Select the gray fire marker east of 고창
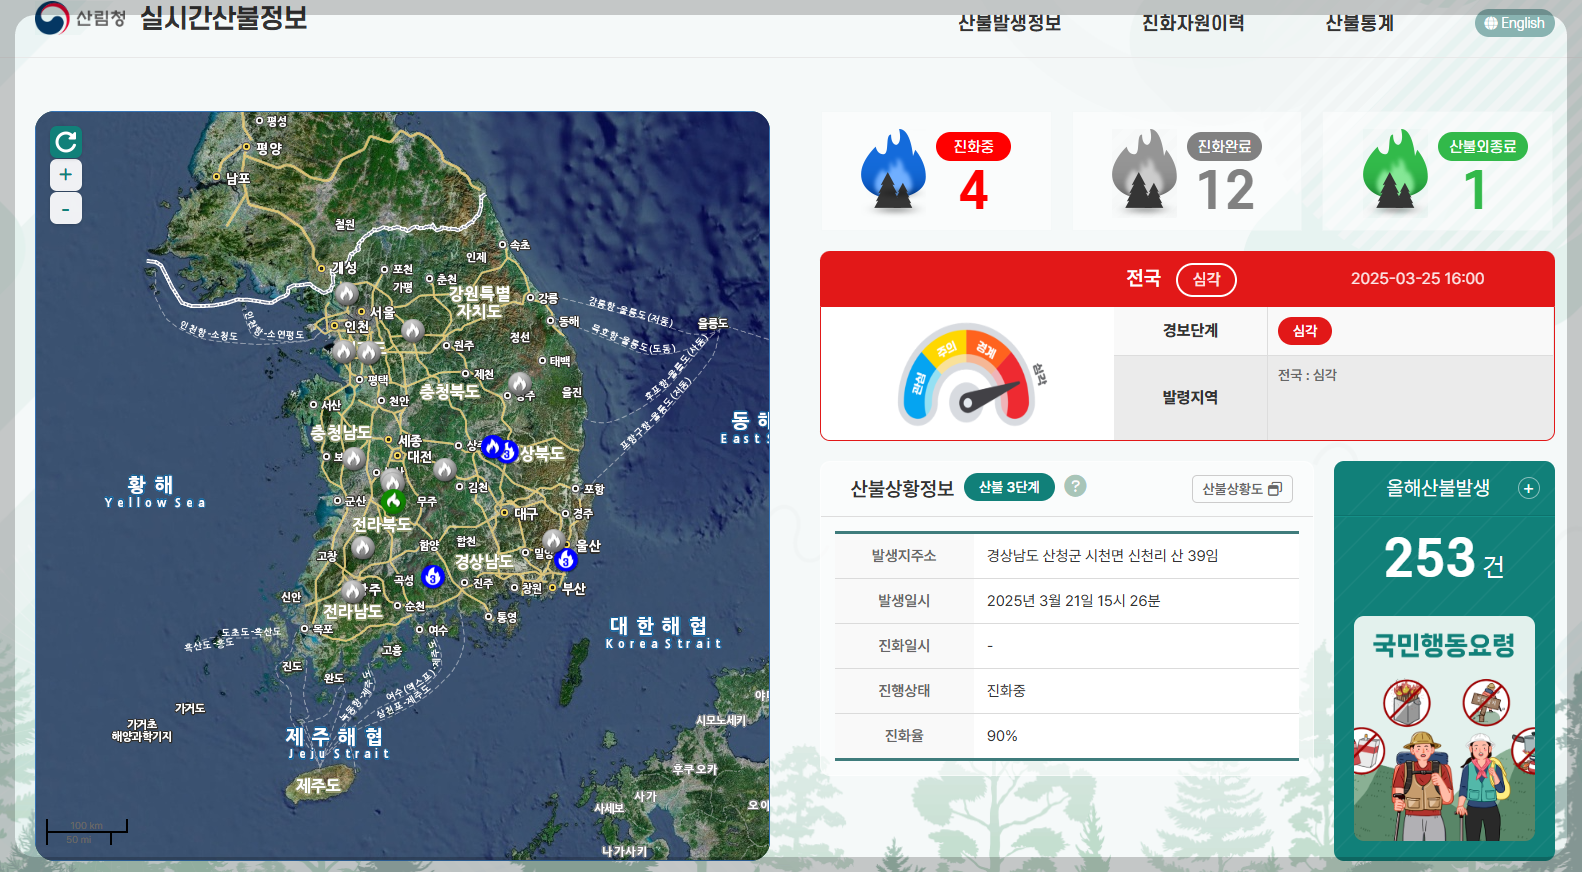 [363, 547]
